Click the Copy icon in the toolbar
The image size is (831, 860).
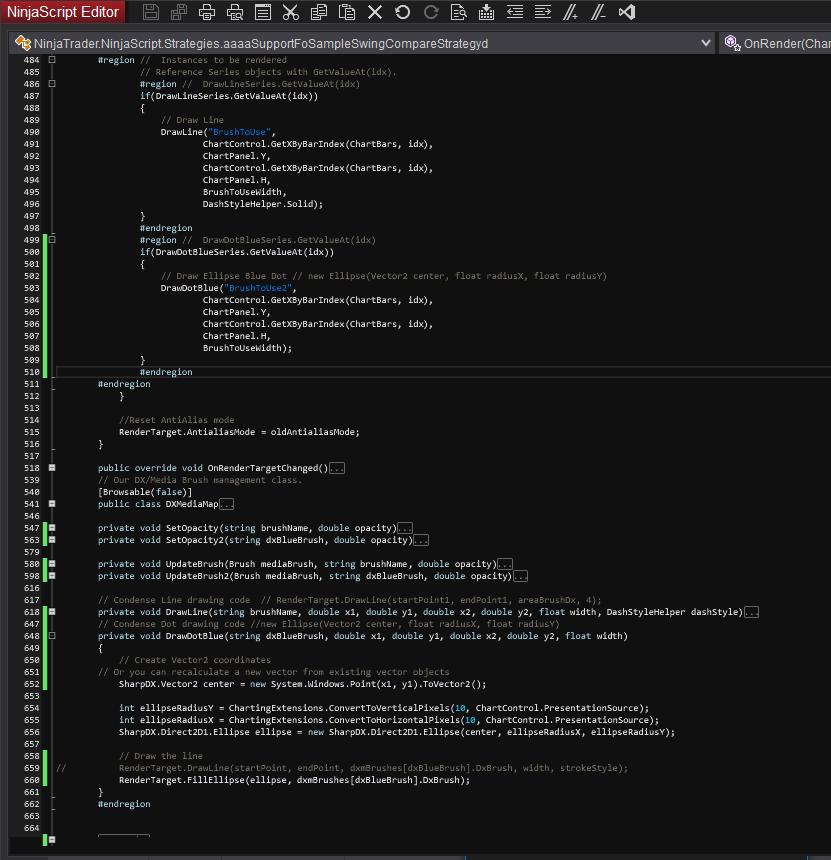[318, 13]
